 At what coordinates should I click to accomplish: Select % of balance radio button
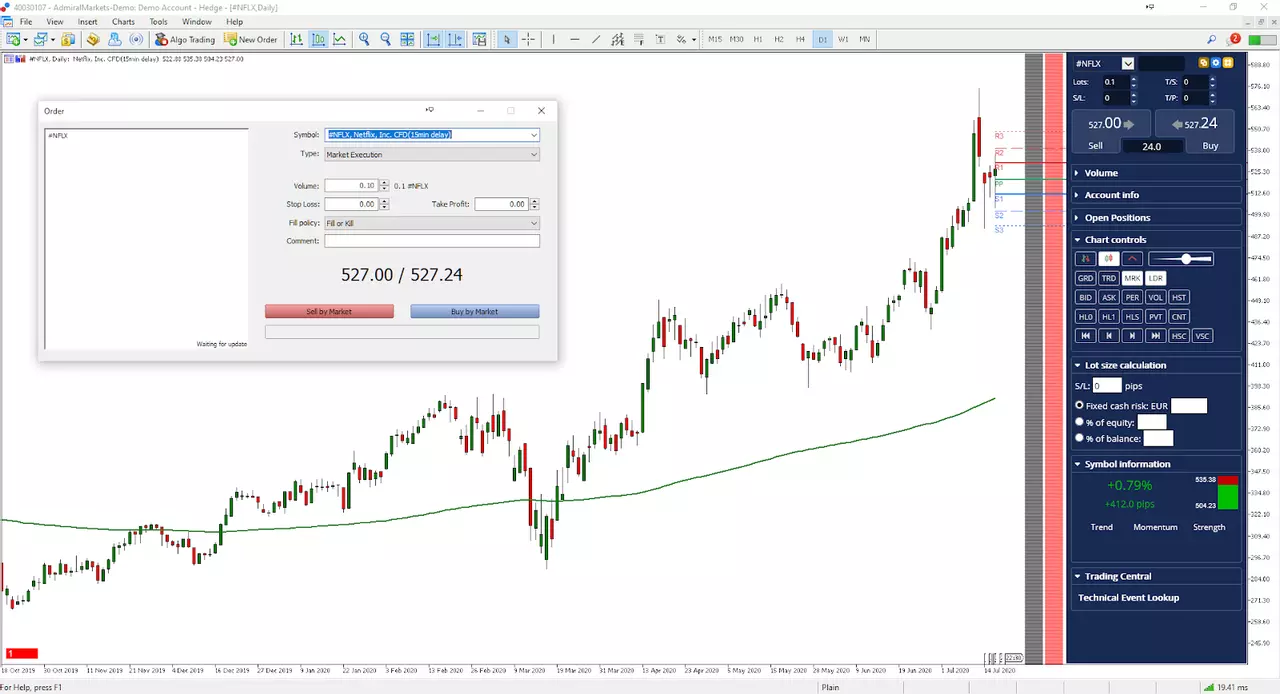(1080, 438)
